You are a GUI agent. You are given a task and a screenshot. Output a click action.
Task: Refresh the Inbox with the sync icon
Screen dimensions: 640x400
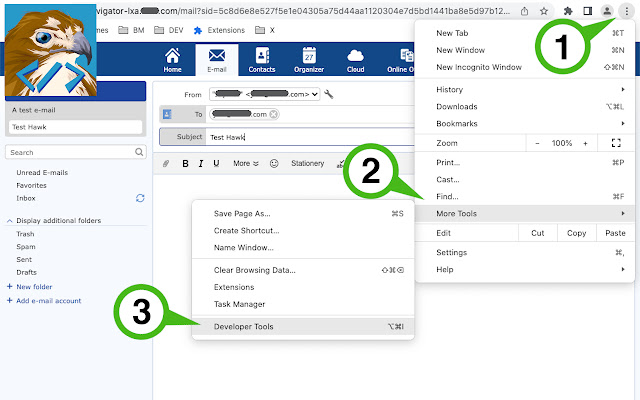point(140,198)
